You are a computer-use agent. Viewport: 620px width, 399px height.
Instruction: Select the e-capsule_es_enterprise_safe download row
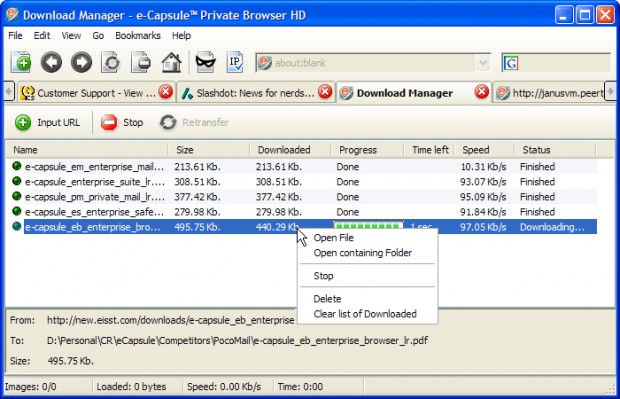coord(301,212)
